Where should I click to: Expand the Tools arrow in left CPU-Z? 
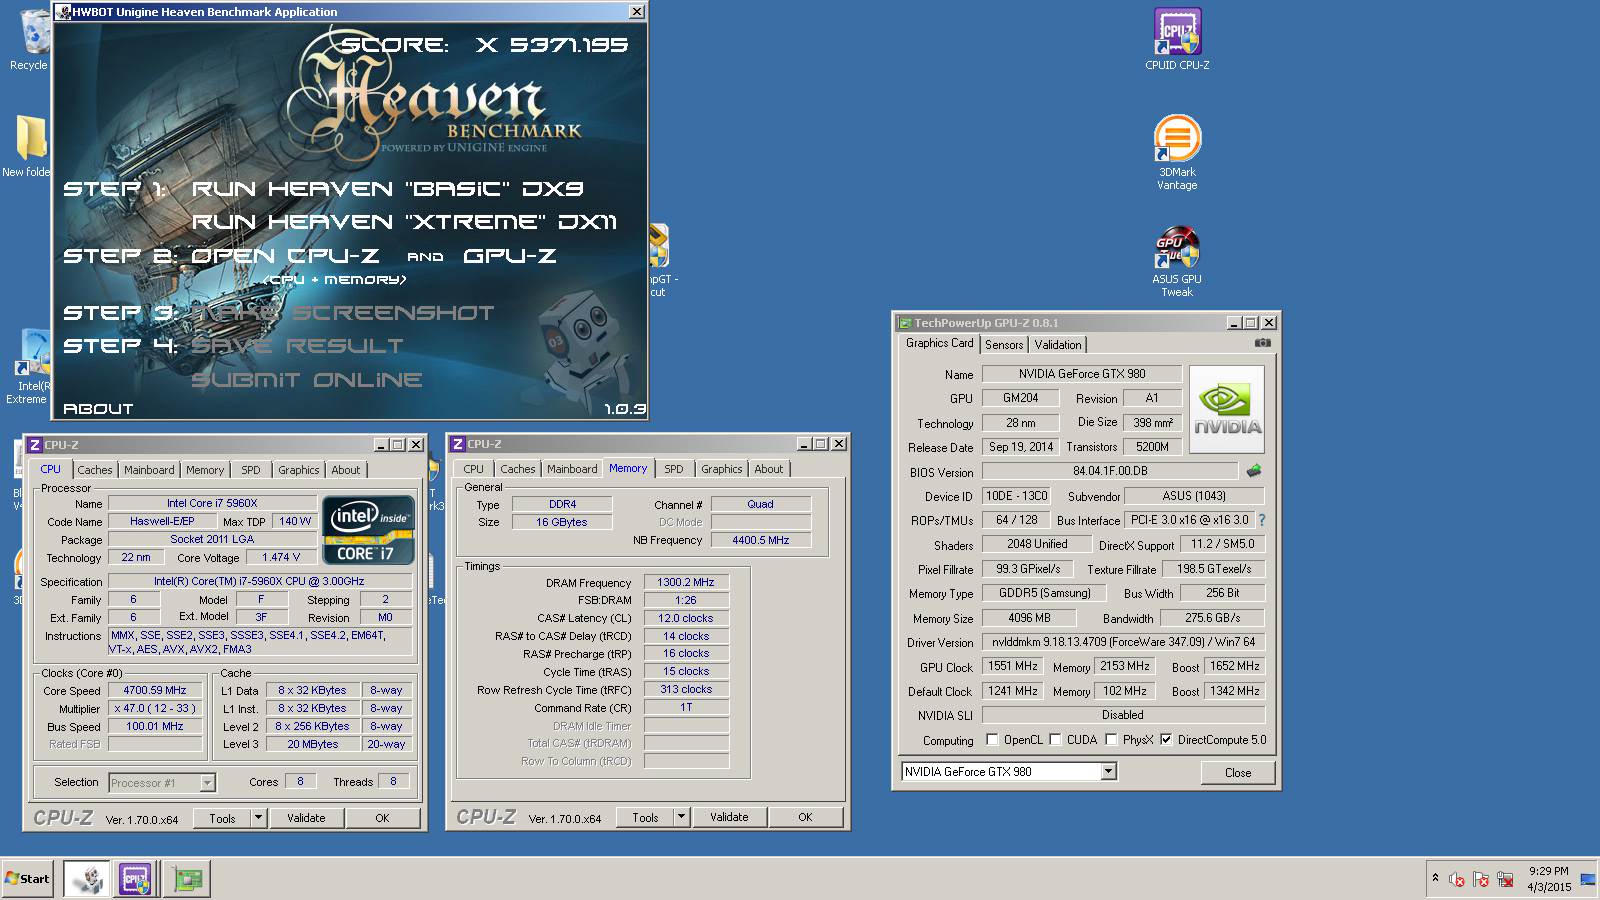pos(258,817)
